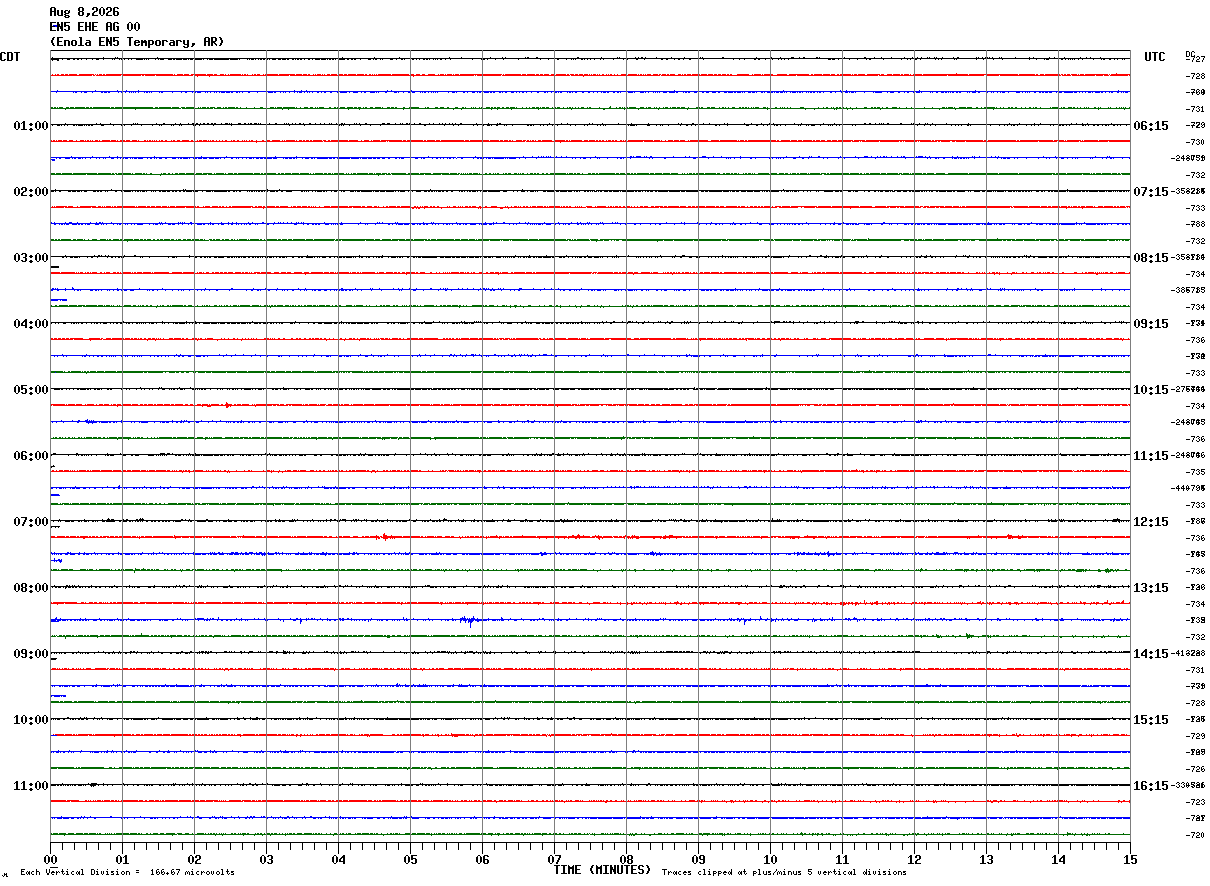
Task: Click the 07 minute axis tick label
Action: [x=554, y=859]
